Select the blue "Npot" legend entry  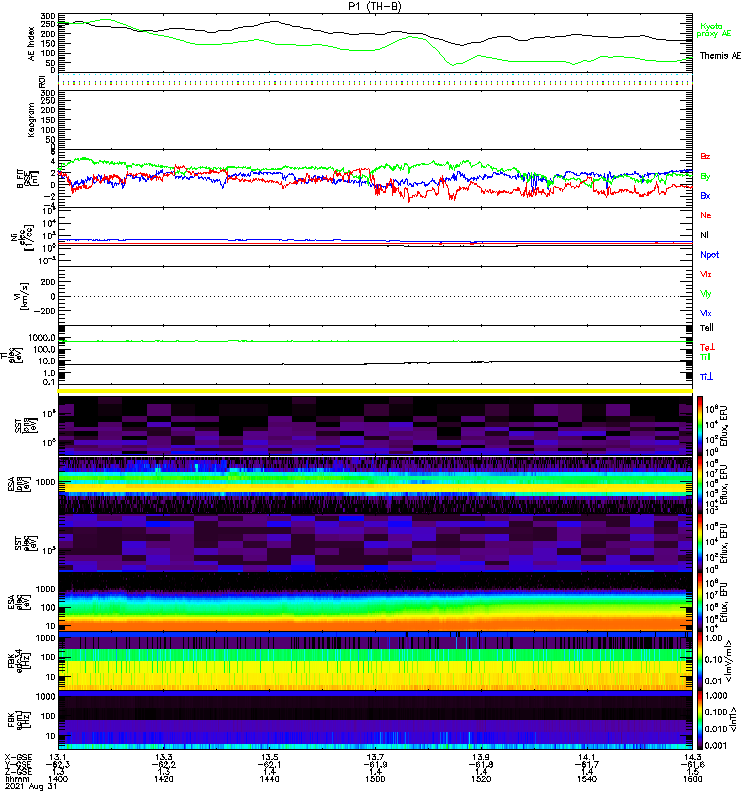click(x=710, y=255)
